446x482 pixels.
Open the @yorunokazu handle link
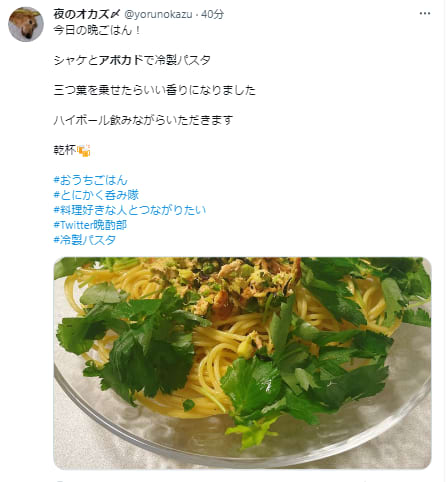(158, 14)
